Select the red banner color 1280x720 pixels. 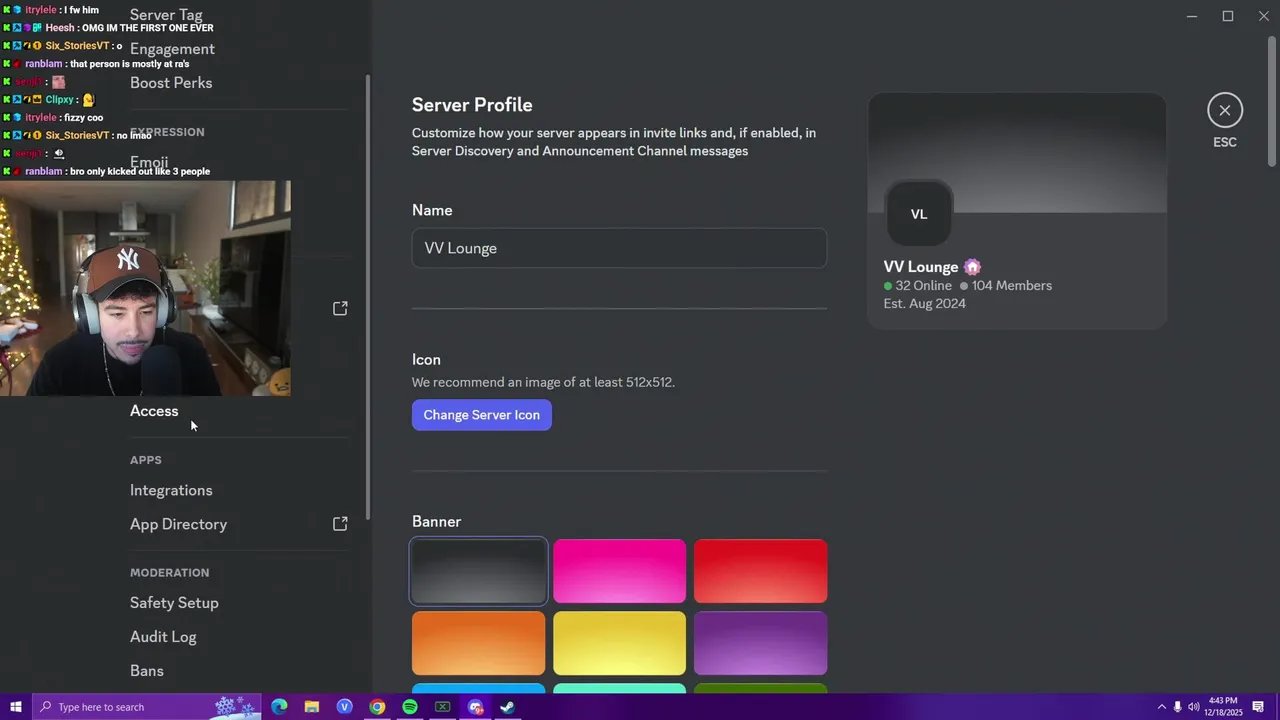pyautogui.click(x=760, y=571)
